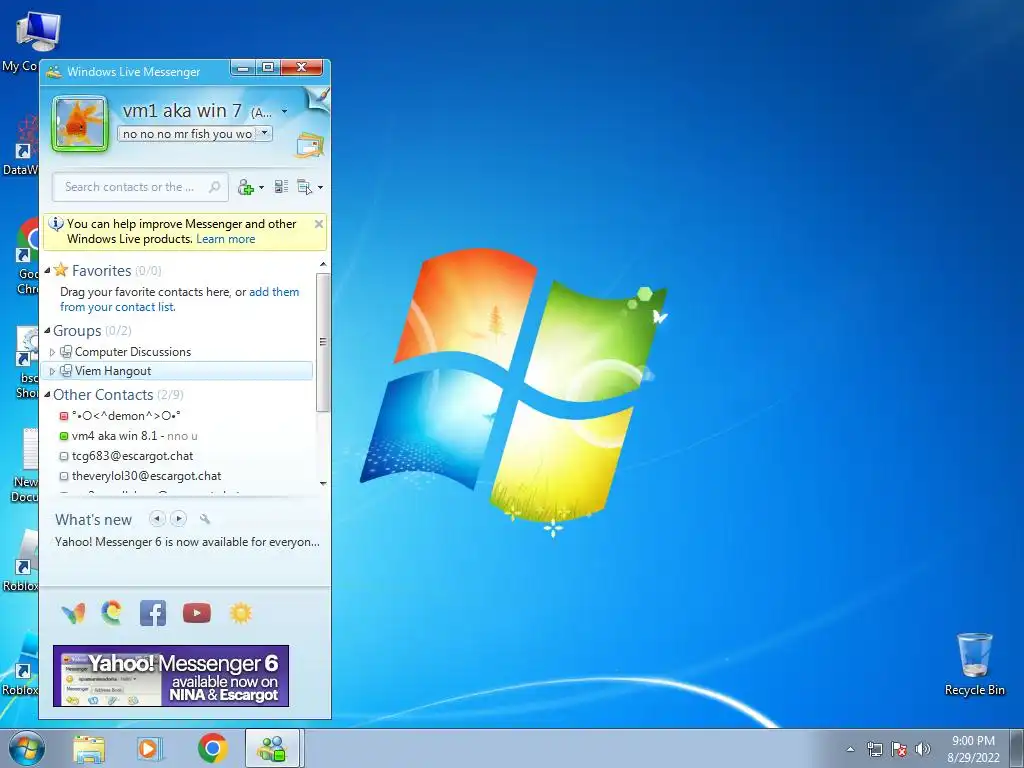Expand the show menu dropdown arrow
The image size is (1024, 768).
[320, 188]
